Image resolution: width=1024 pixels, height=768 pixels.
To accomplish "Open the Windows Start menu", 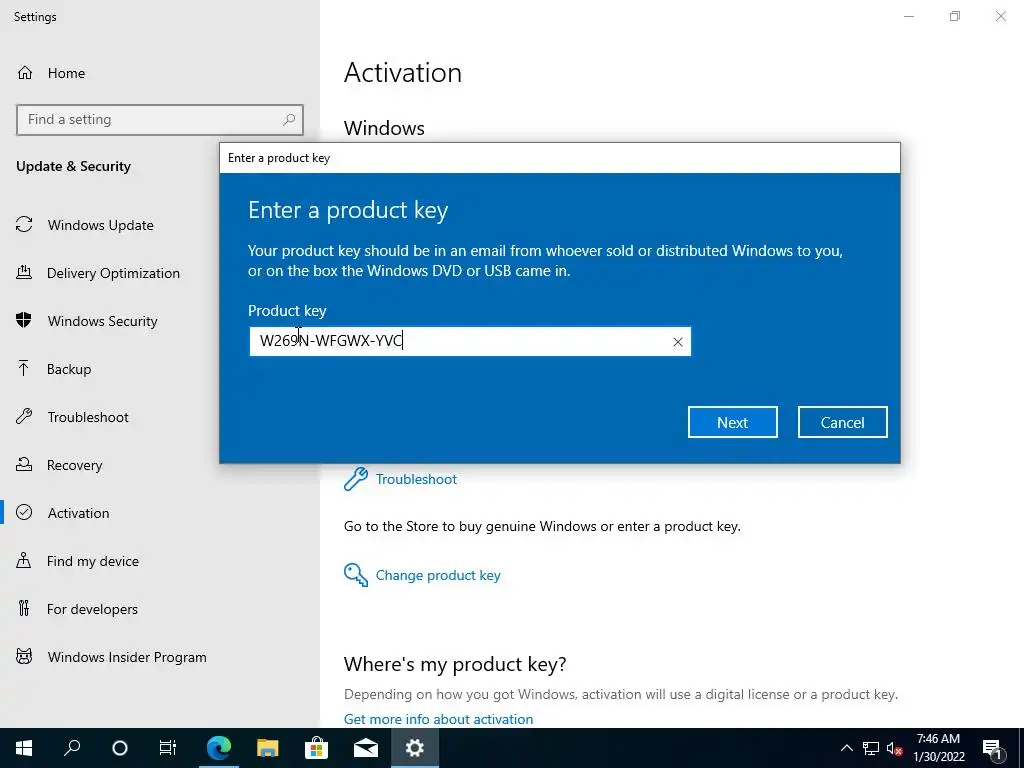I will coord(24,748).
